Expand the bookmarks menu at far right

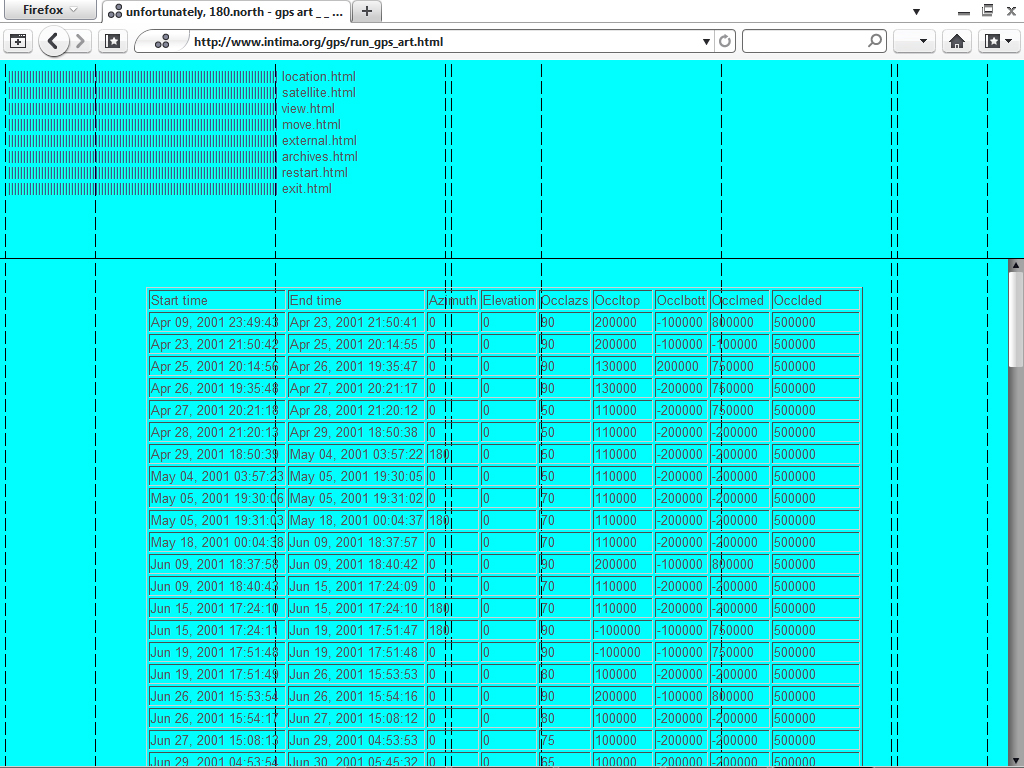[x=998, y=42]
